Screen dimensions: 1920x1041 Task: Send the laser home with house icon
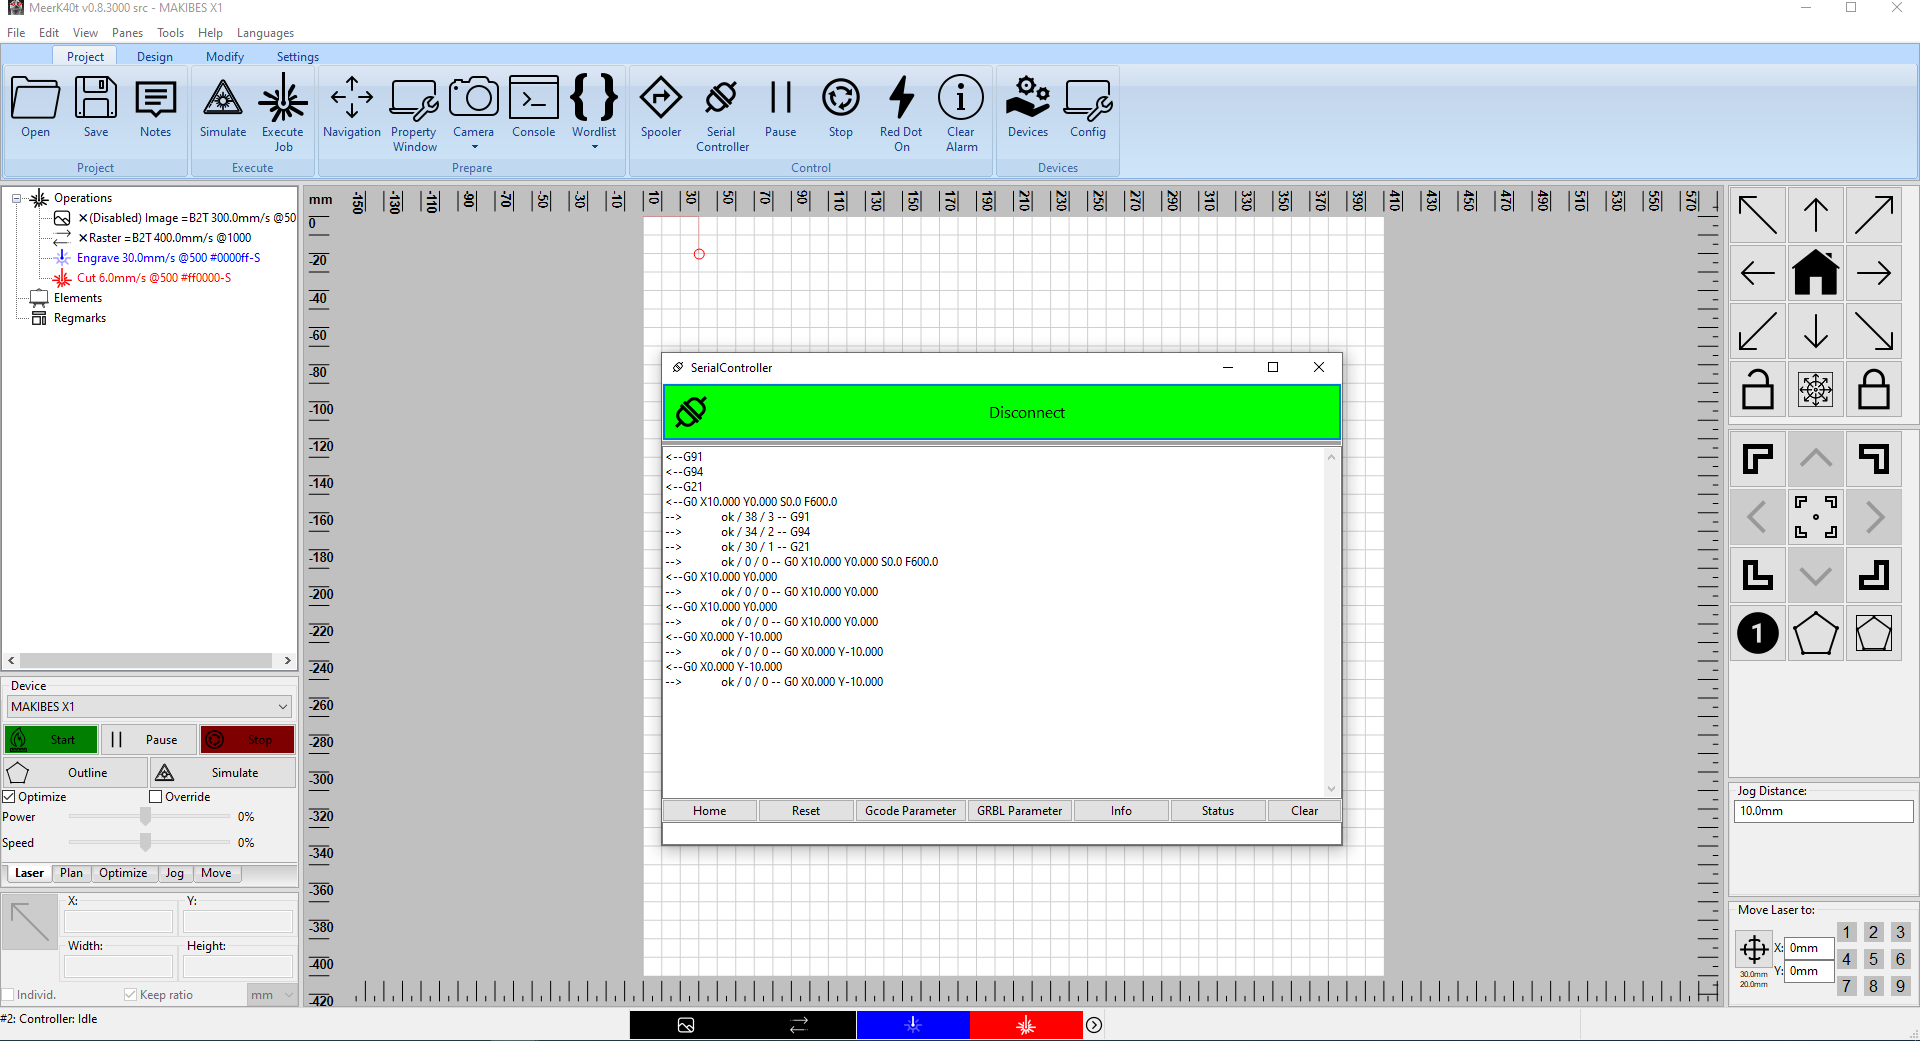coord(1816,273)
